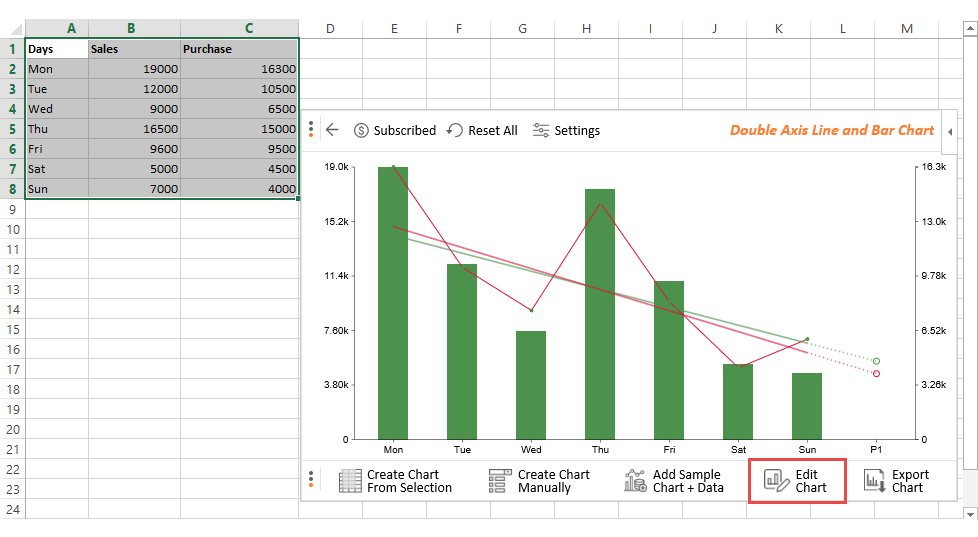Viewport: 978px width, 537px height.
Task: Click Add Sample Chart + Data
Action: click(x=688, y=481)
